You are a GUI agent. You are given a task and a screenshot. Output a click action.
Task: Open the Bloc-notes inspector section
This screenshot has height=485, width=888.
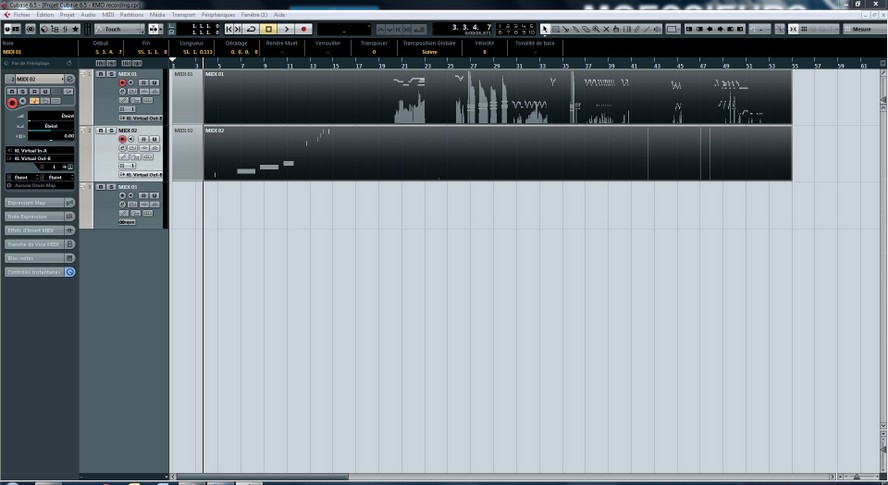point(34,258)
